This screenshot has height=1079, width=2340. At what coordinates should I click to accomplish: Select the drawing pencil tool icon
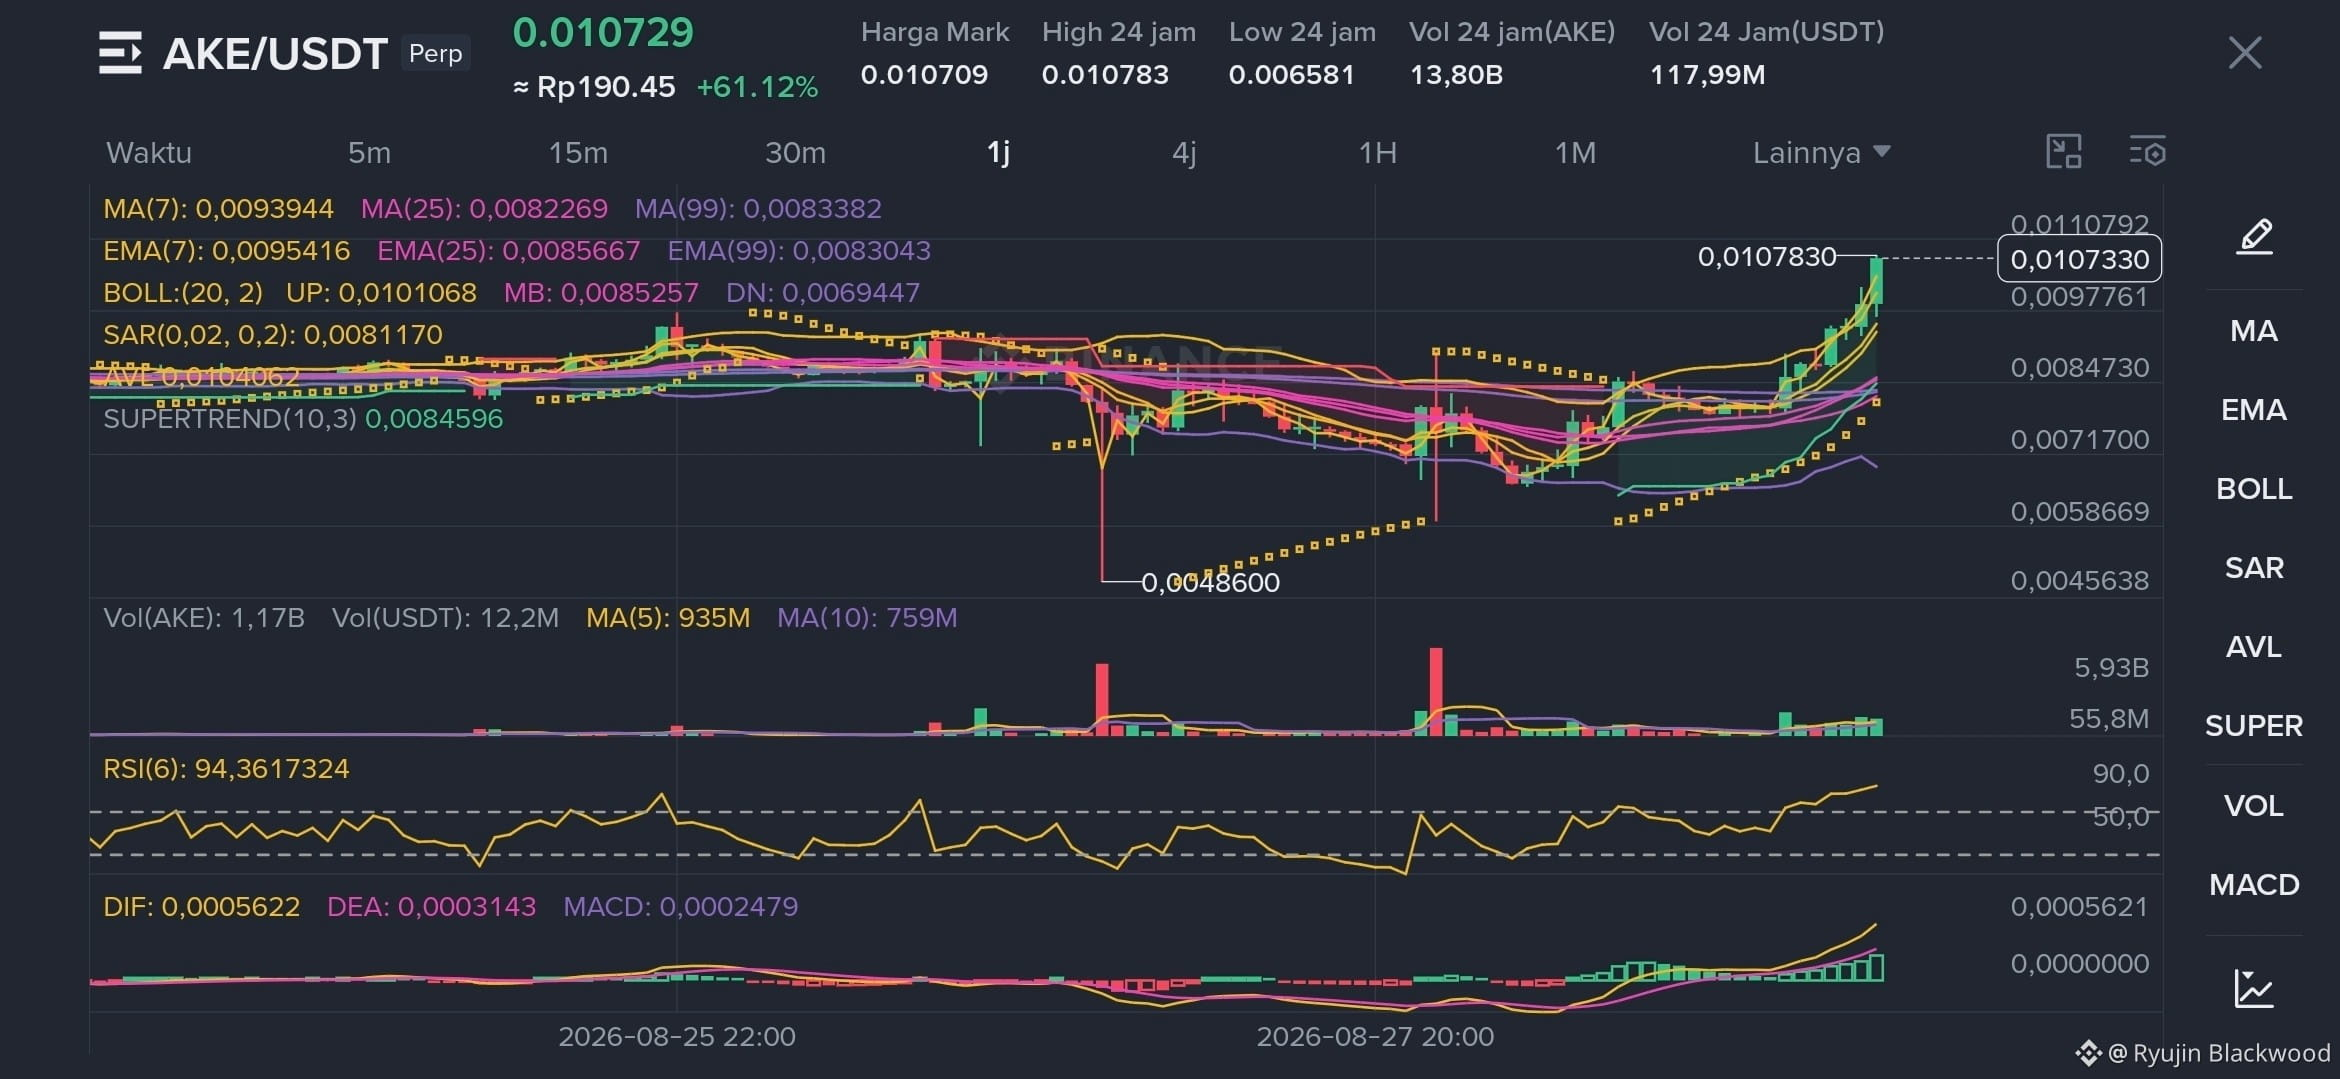pos(2254,237)
